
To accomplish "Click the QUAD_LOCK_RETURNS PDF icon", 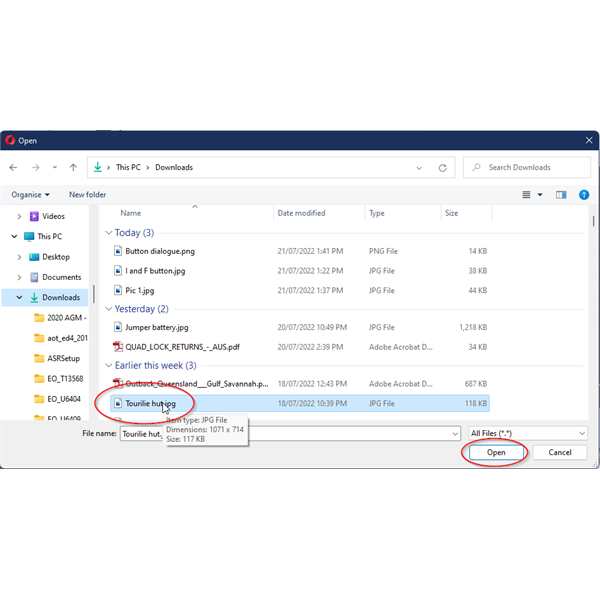I will click(118, 347).
